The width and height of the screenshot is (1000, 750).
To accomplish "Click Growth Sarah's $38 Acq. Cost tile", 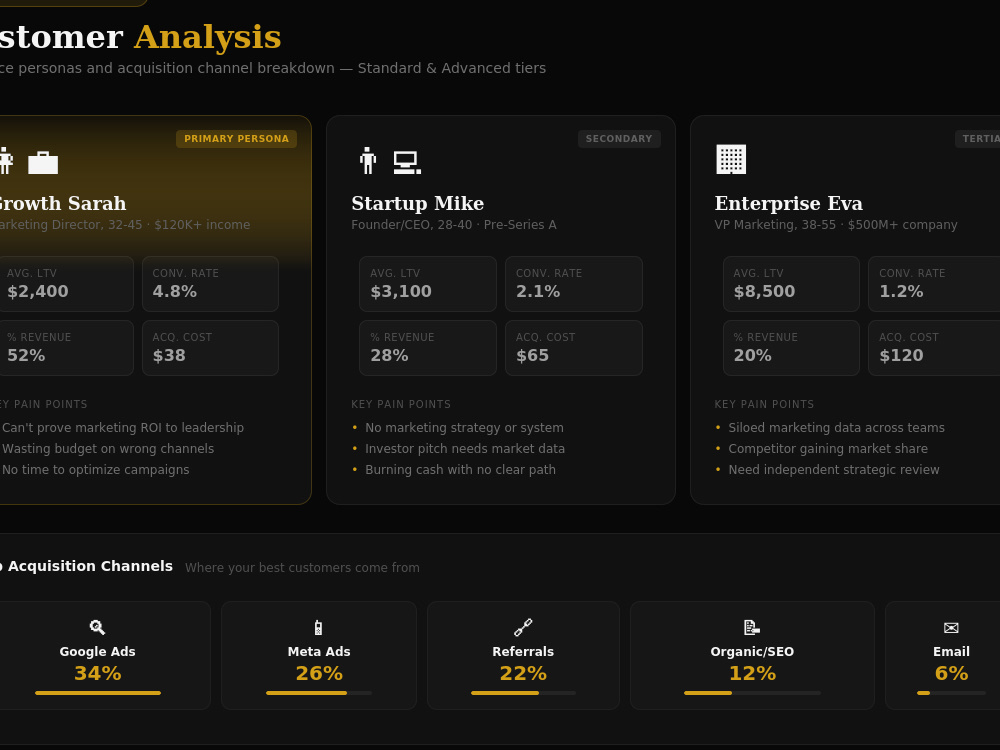I will (210, 348).
